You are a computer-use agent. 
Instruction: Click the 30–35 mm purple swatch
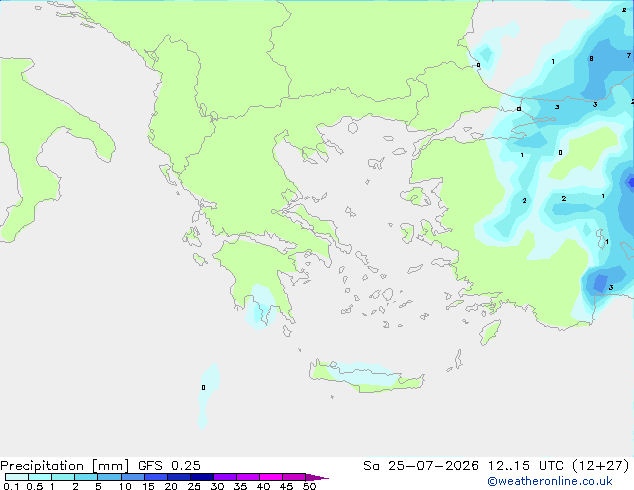(x=224, y=477)
